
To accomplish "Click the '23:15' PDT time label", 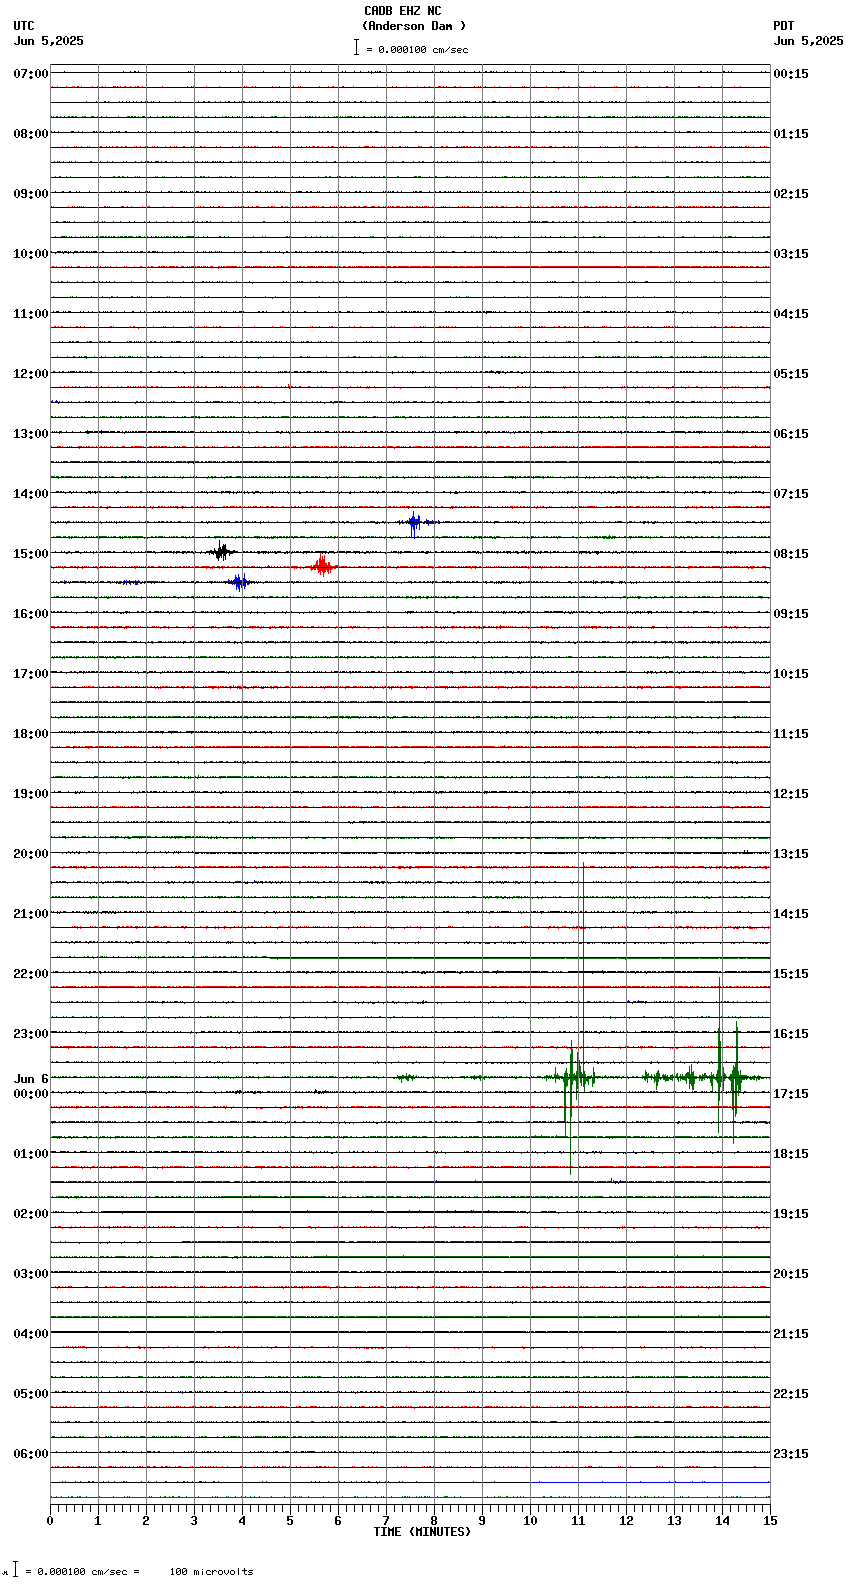I will pos(791,1454).
